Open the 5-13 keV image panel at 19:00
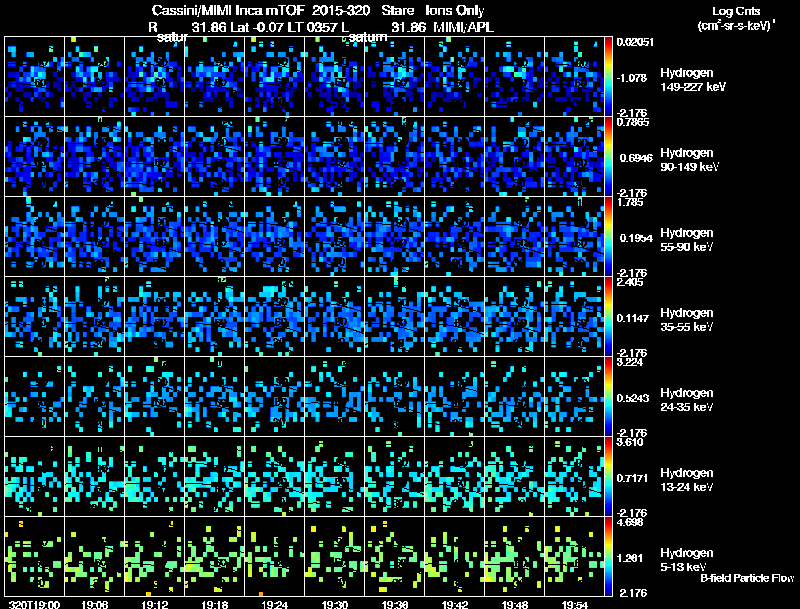The width and height of the screenshot is (800, 609). coord(34,557)
